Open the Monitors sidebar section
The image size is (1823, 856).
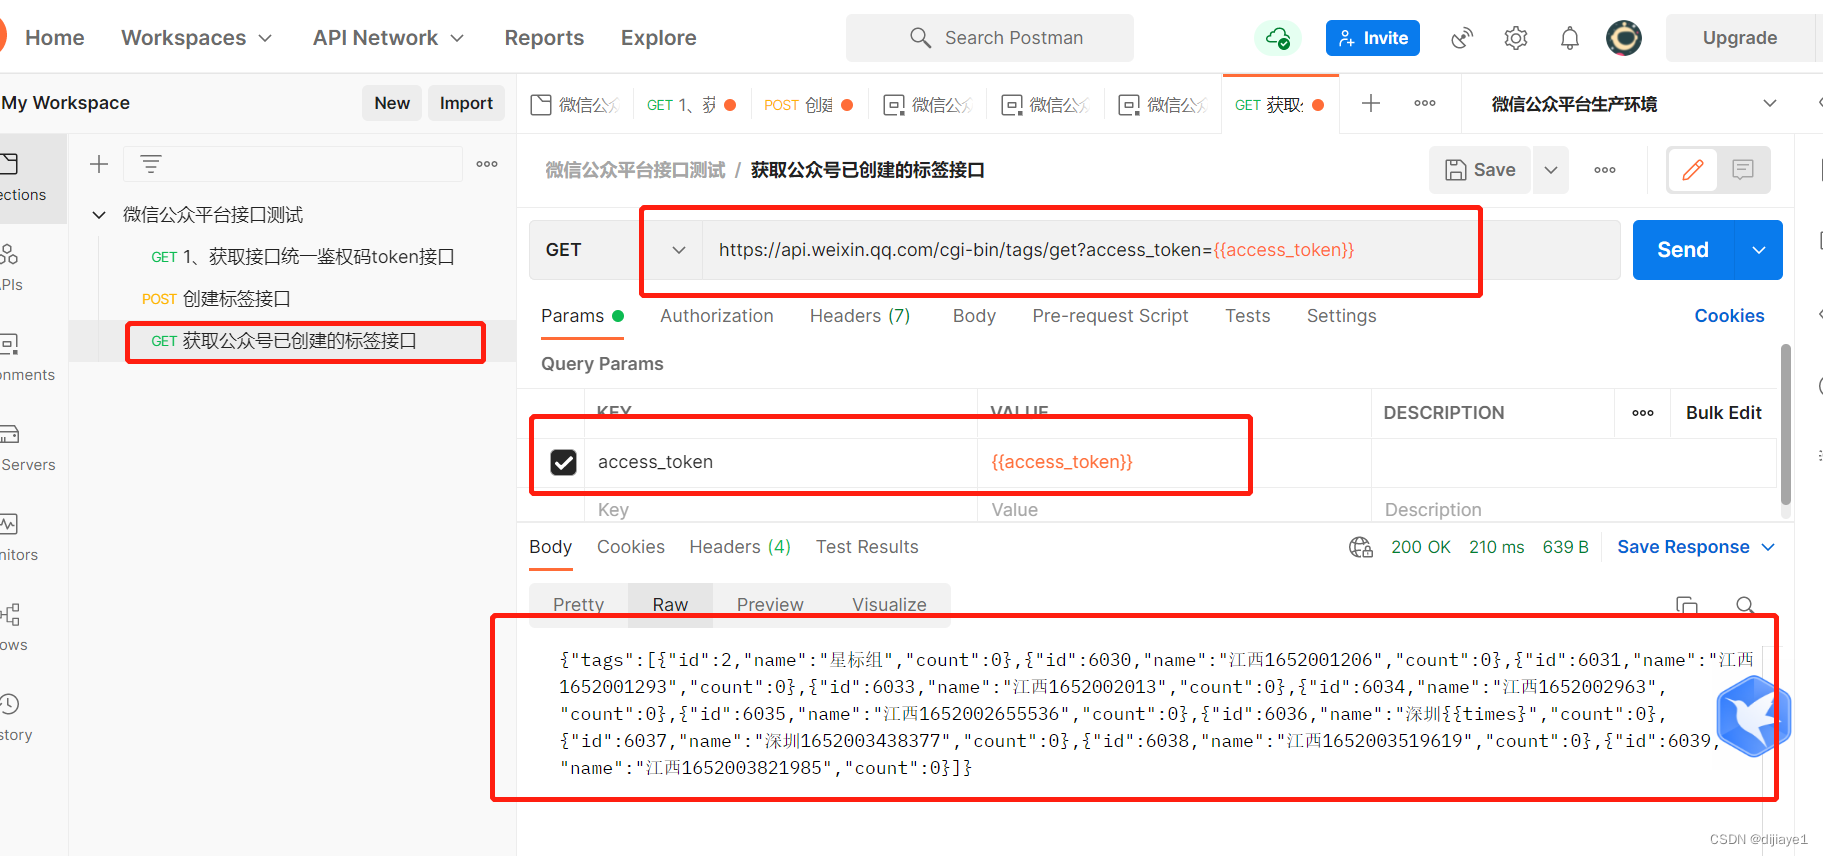(x=19, y=538)
